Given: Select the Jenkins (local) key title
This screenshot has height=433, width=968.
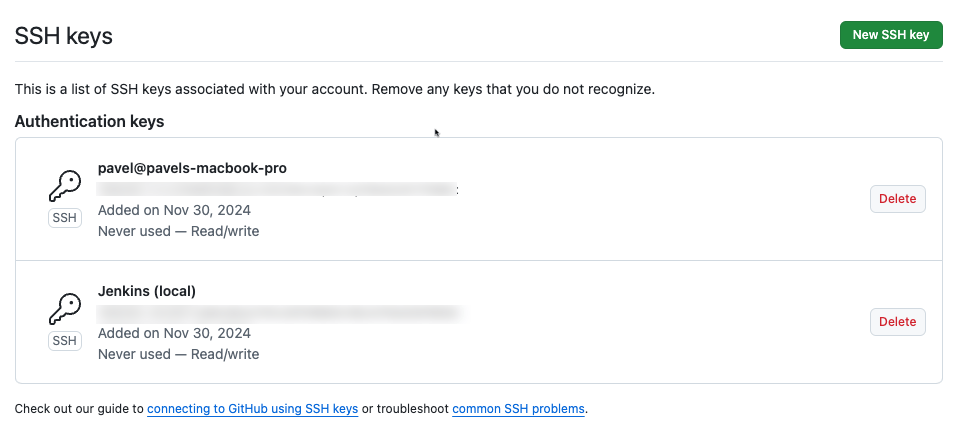Looking at the screenshot, I should [x=147, y=291].
